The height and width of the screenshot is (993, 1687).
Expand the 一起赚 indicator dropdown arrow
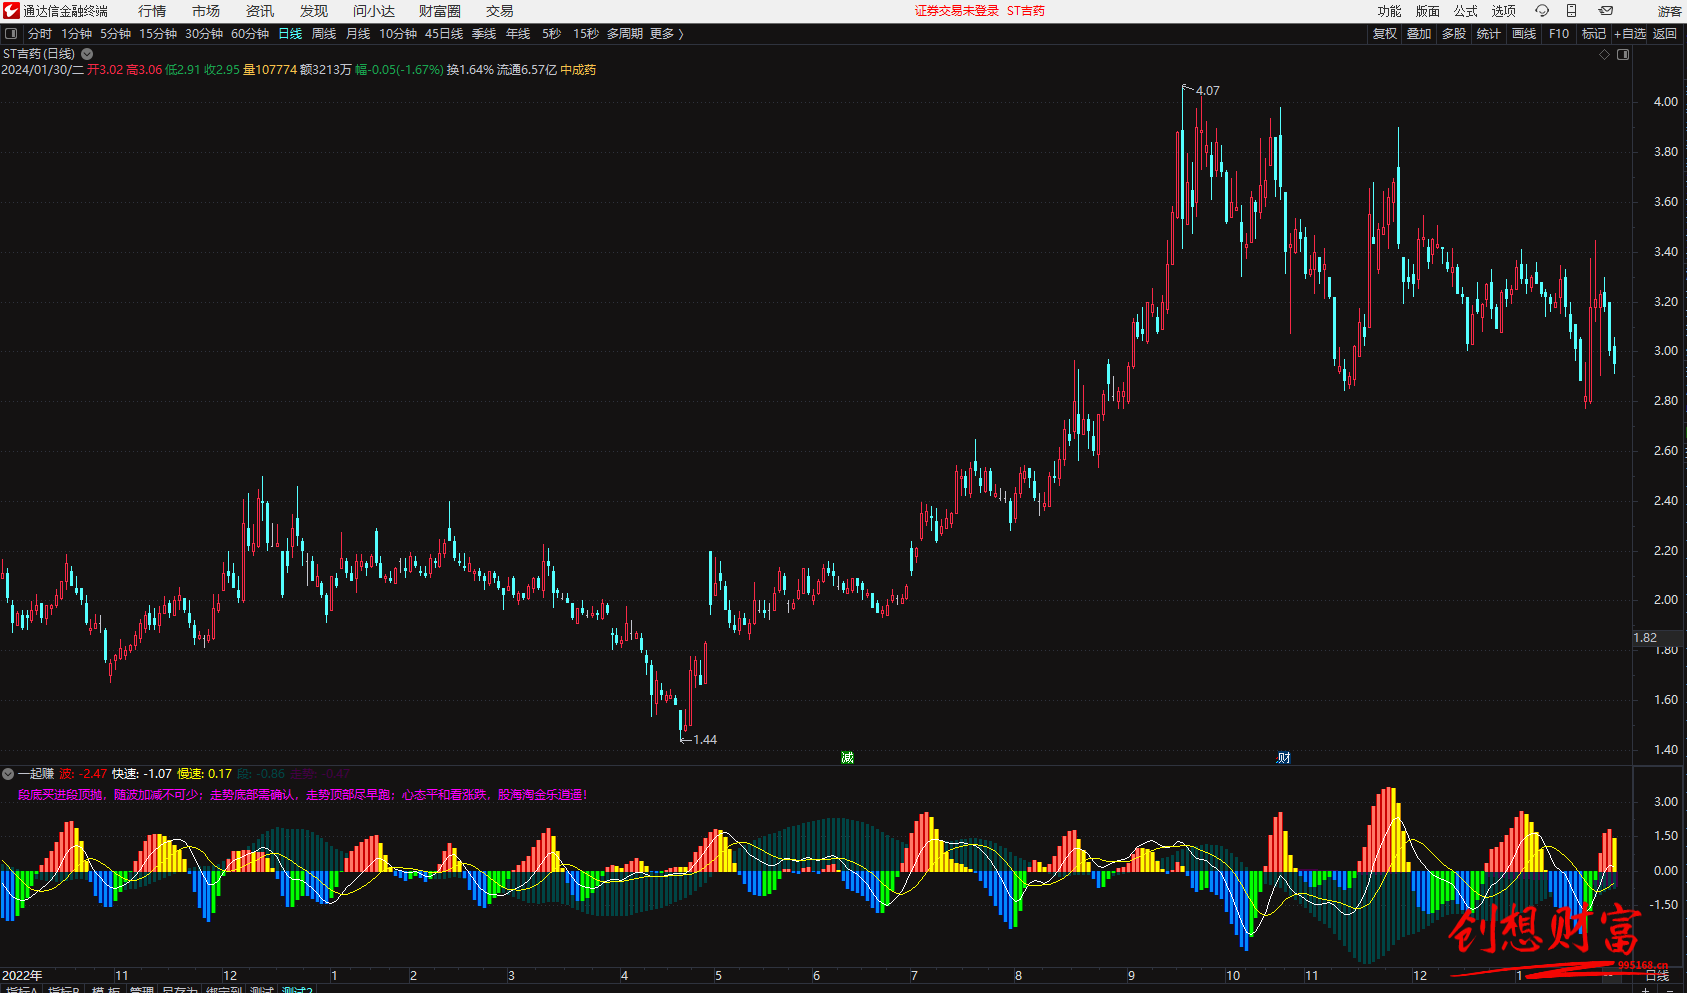8,774
